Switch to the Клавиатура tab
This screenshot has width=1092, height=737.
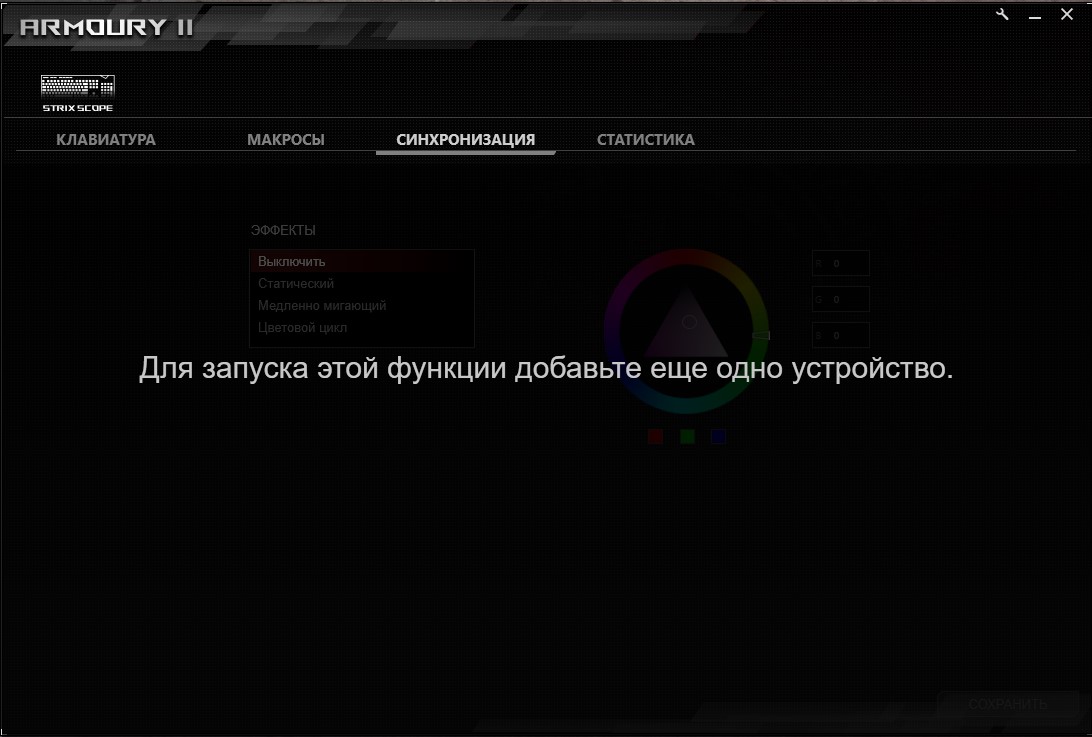(106, 140)
